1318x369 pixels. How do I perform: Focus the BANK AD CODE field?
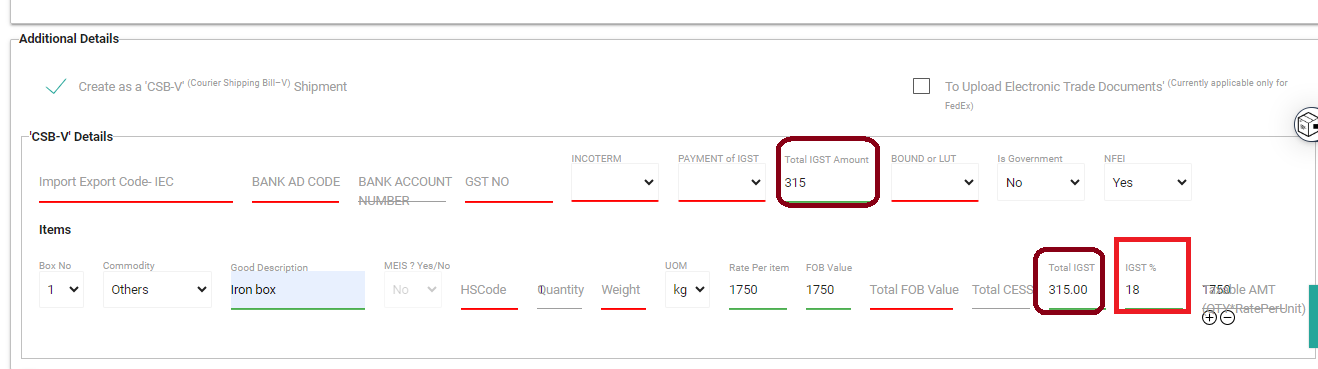pos(296,185)
